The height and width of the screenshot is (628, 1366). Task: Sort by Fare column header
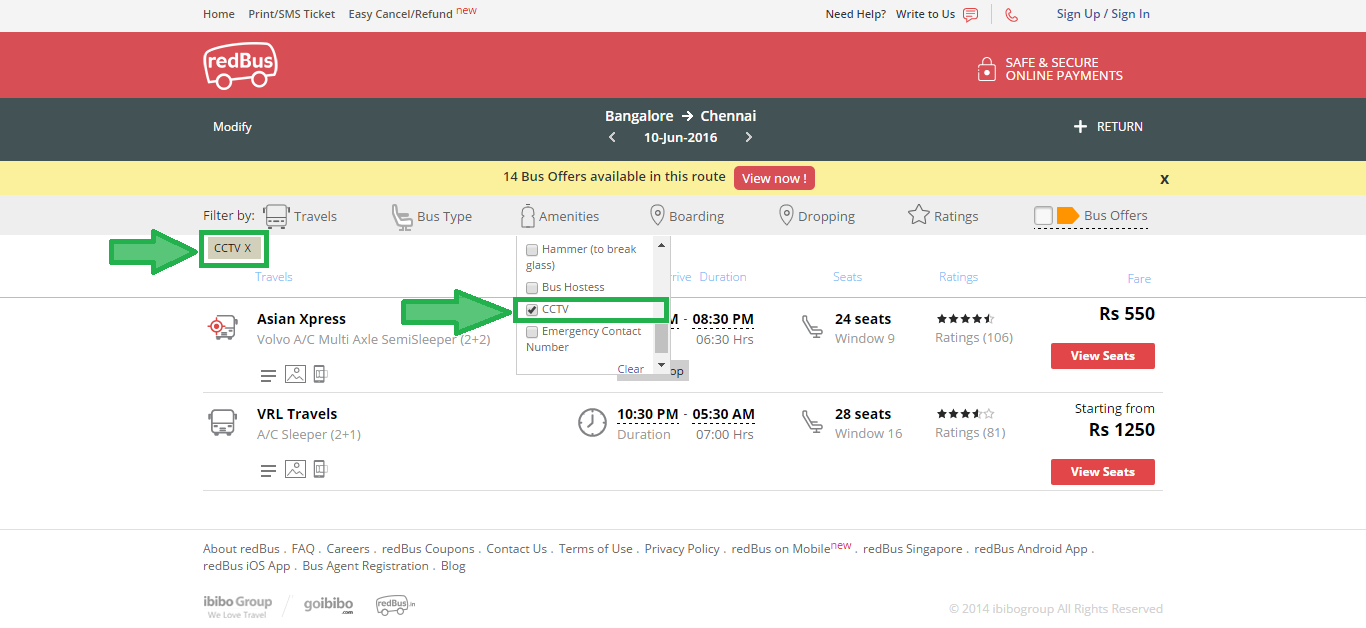tap(1139, 279)
